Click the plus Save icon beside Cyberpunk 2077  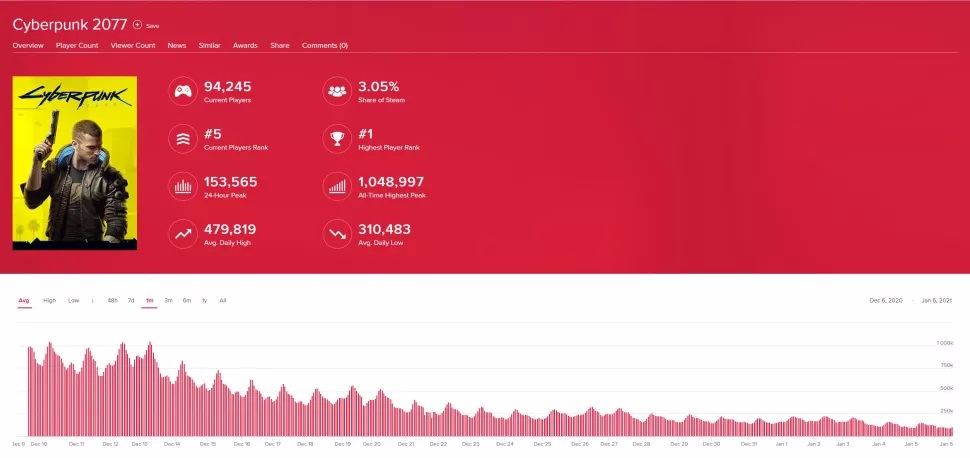coord(137,25)
